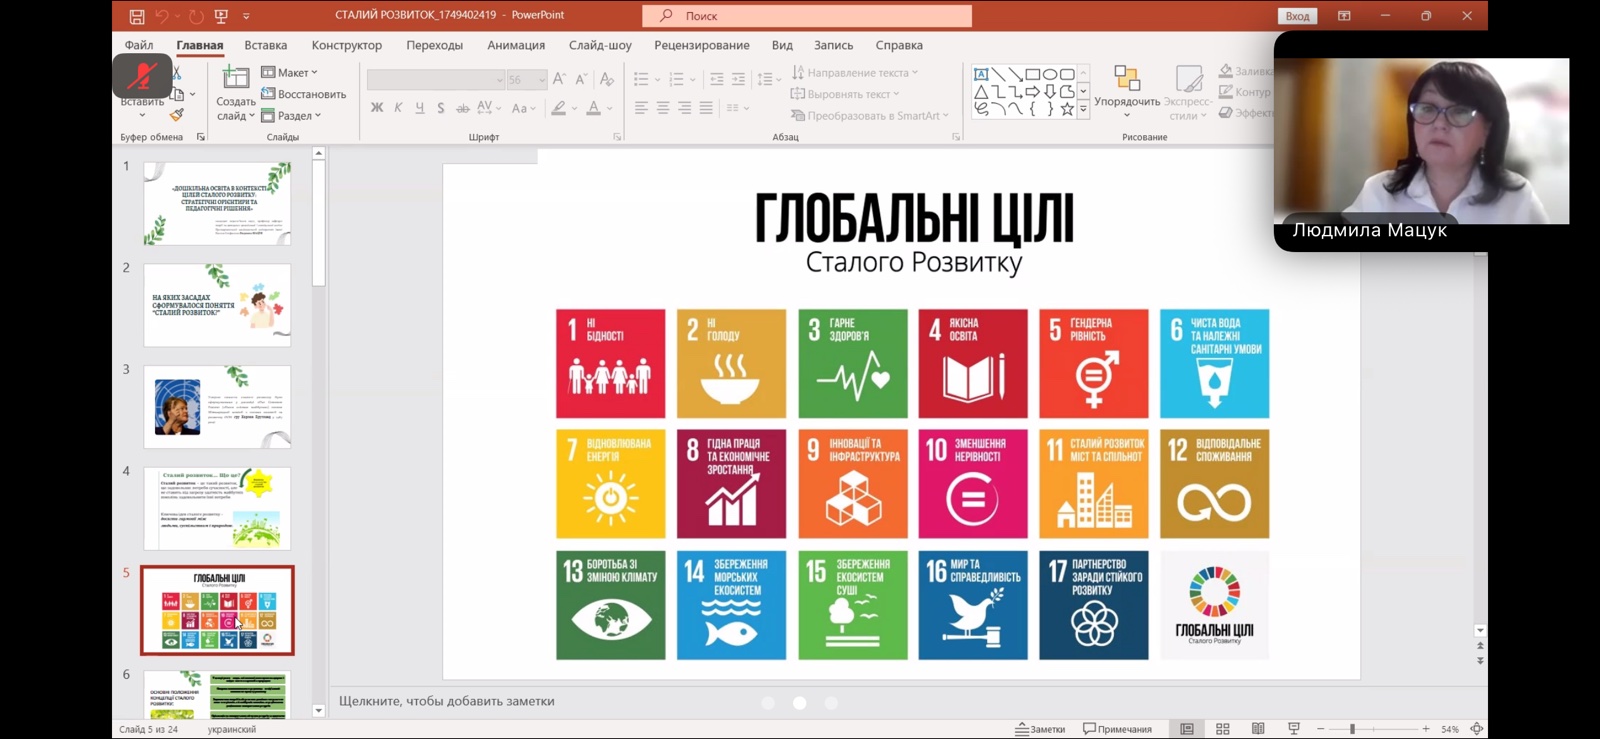1600x739 pixels.
Task: Switch to the Анимация tab
Action: 516,45
